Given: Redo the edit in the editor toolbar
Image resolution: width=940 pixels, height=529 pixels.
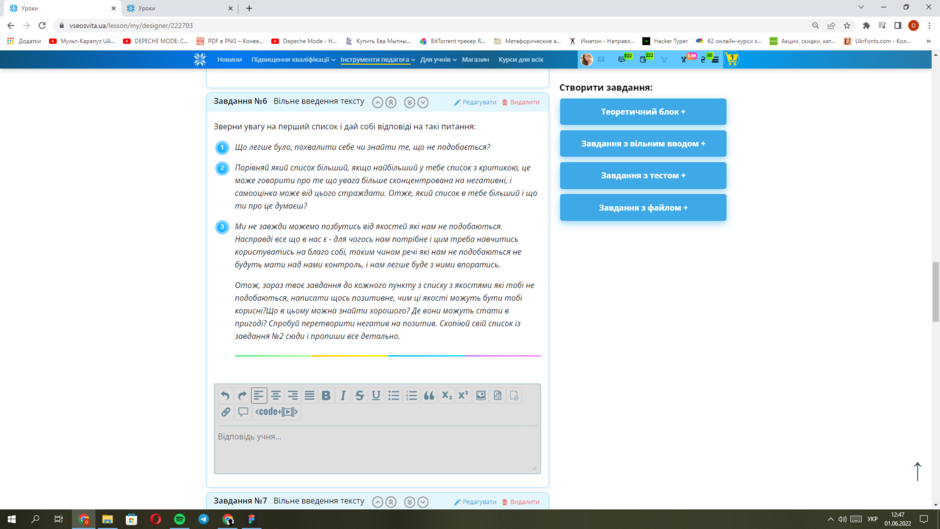Looking at the screenshot, I should coord(242,395).
